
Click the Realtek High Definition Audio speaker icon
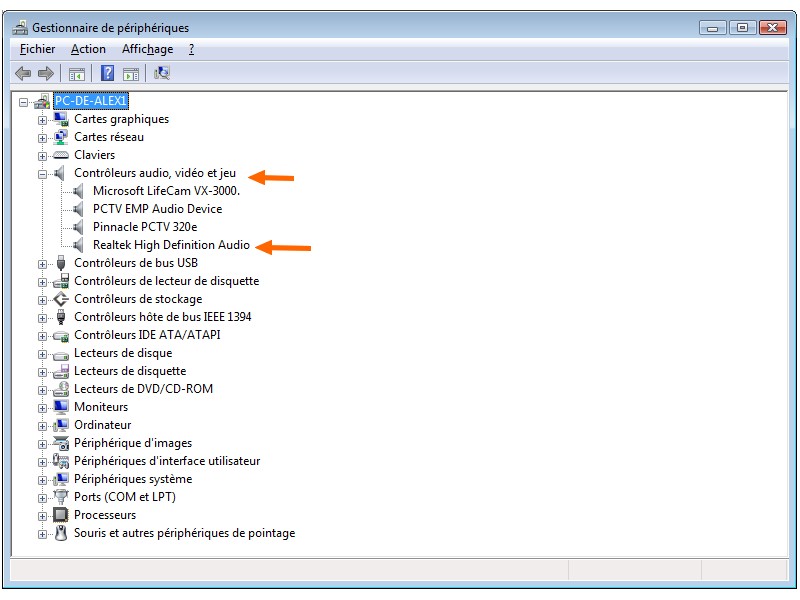tap(80, 245)
